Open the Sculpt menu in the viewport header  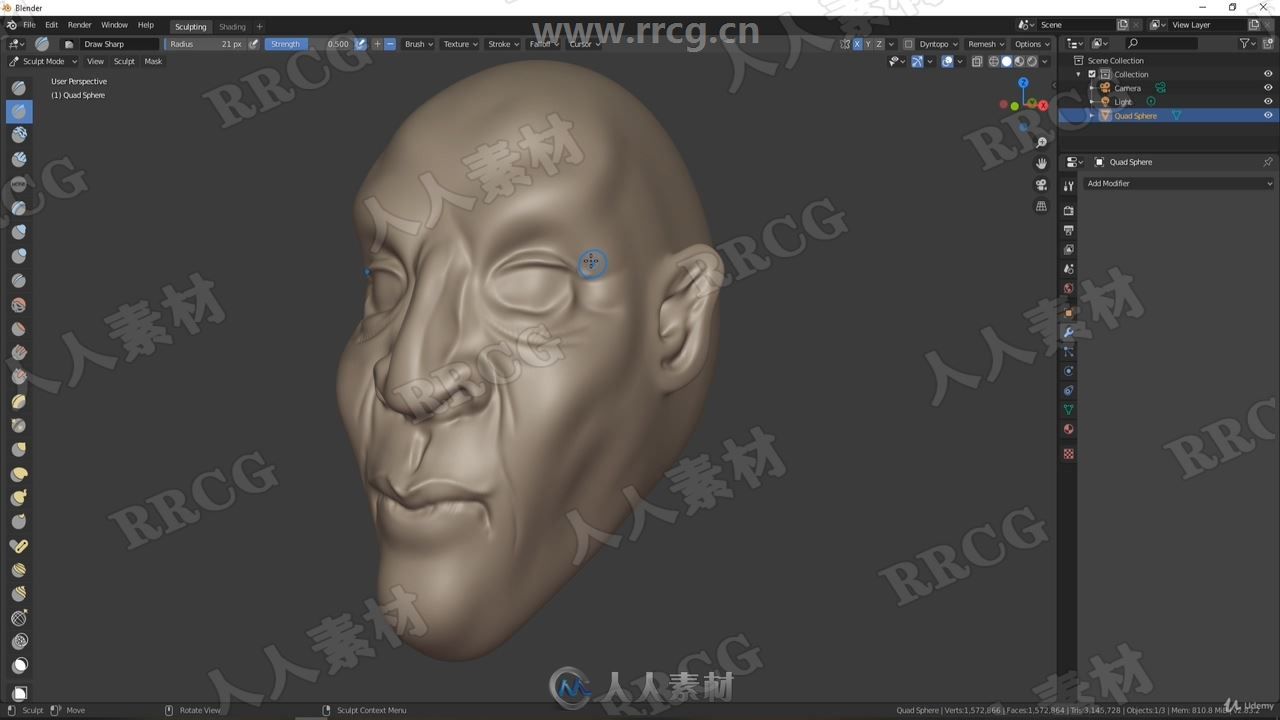124,61
